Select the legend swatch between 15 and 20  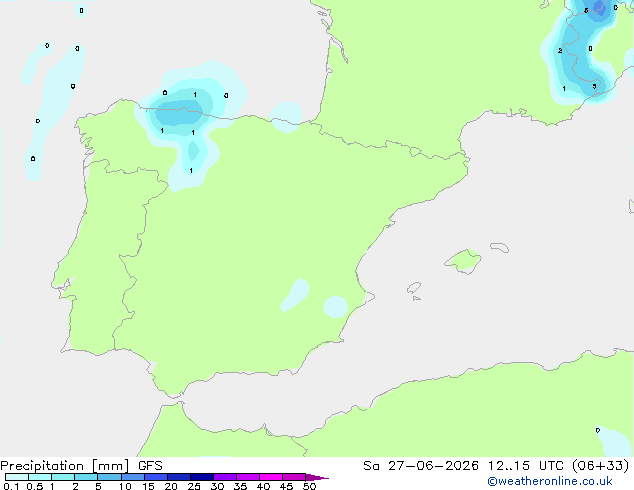click(156, 477)
